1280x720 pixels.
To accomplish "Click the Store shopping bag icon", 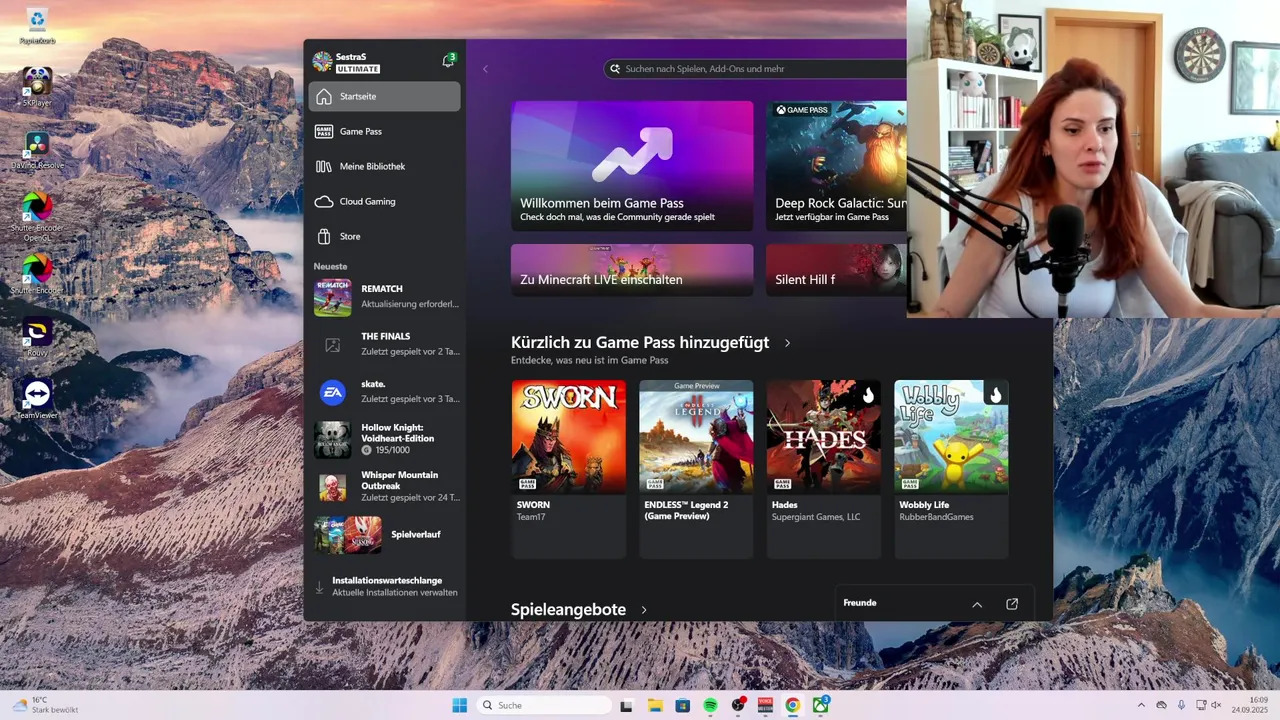I will point(324,236).
